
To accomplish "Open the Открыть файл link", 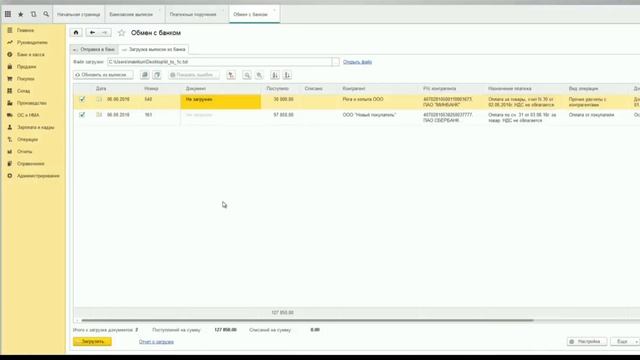I will click(x=357, y=62).
